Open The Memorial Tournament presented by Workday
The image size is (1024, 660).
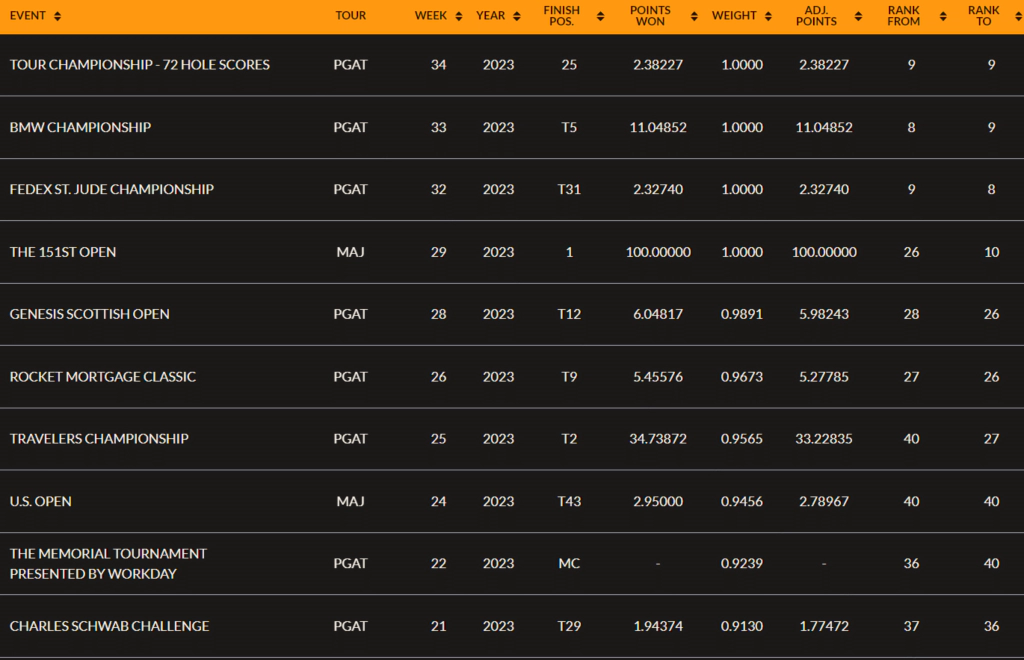(x=108, y=563)
